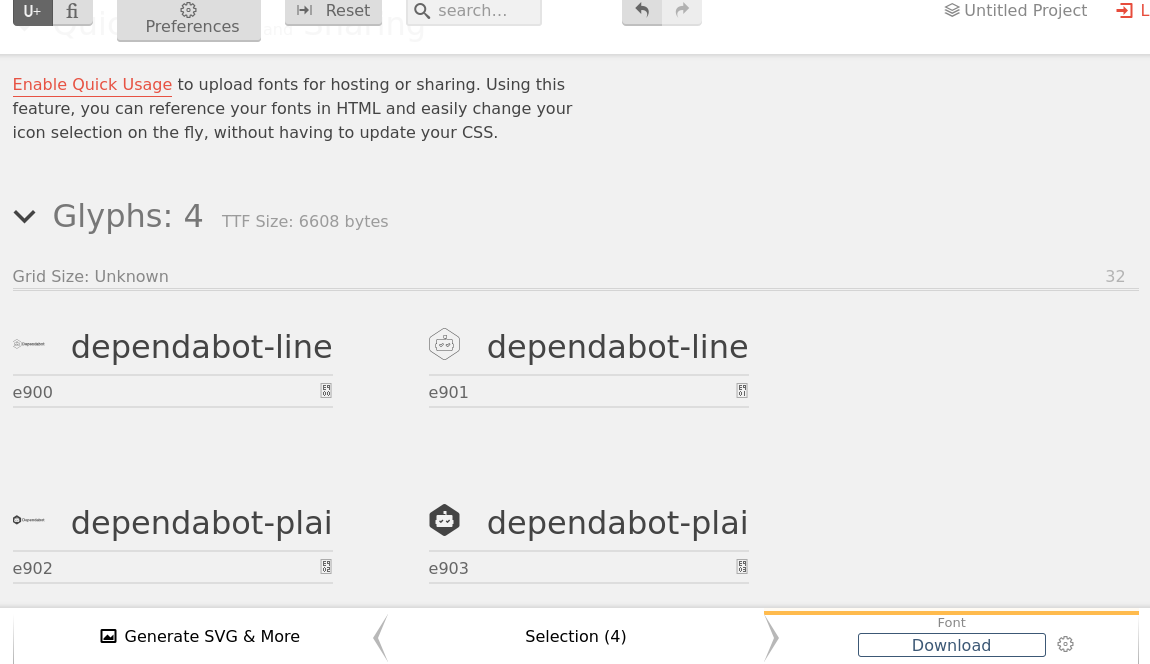Image resolution: width=1150 pixels, height=664 pixels.
Task: Collapse the Glyphs section chevron
Action: (24, 217)
